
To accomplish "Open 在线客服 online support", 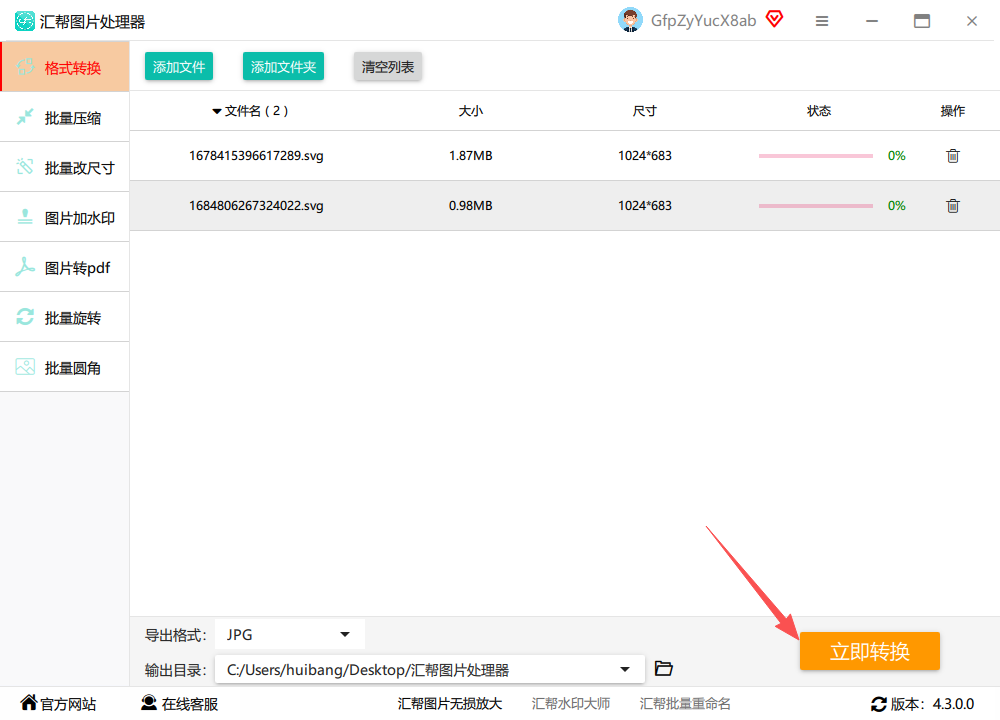I will click(179, 703).
